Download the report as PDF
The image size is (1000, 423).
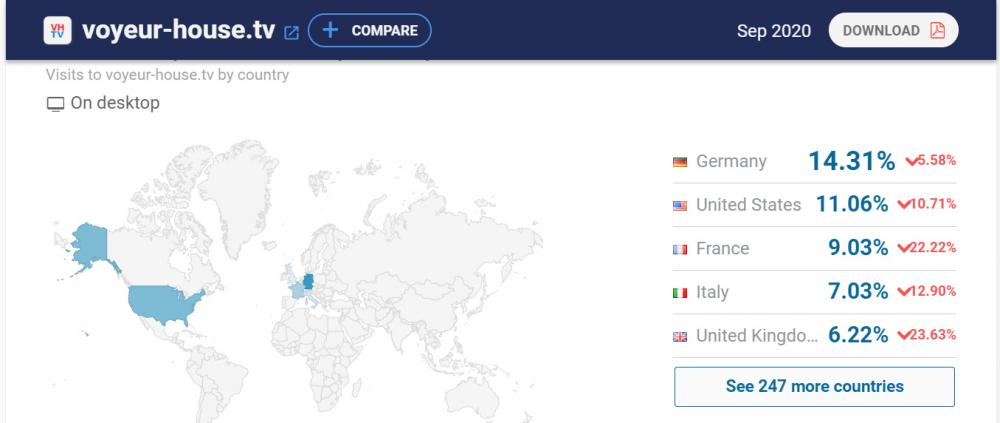point(893,30)
